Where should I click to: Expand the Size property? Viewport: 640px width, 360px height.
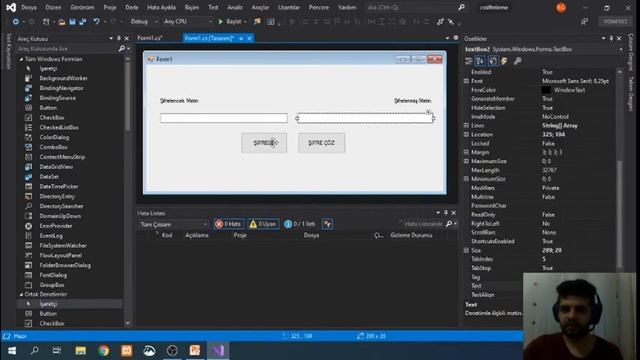tap(467, 250)
